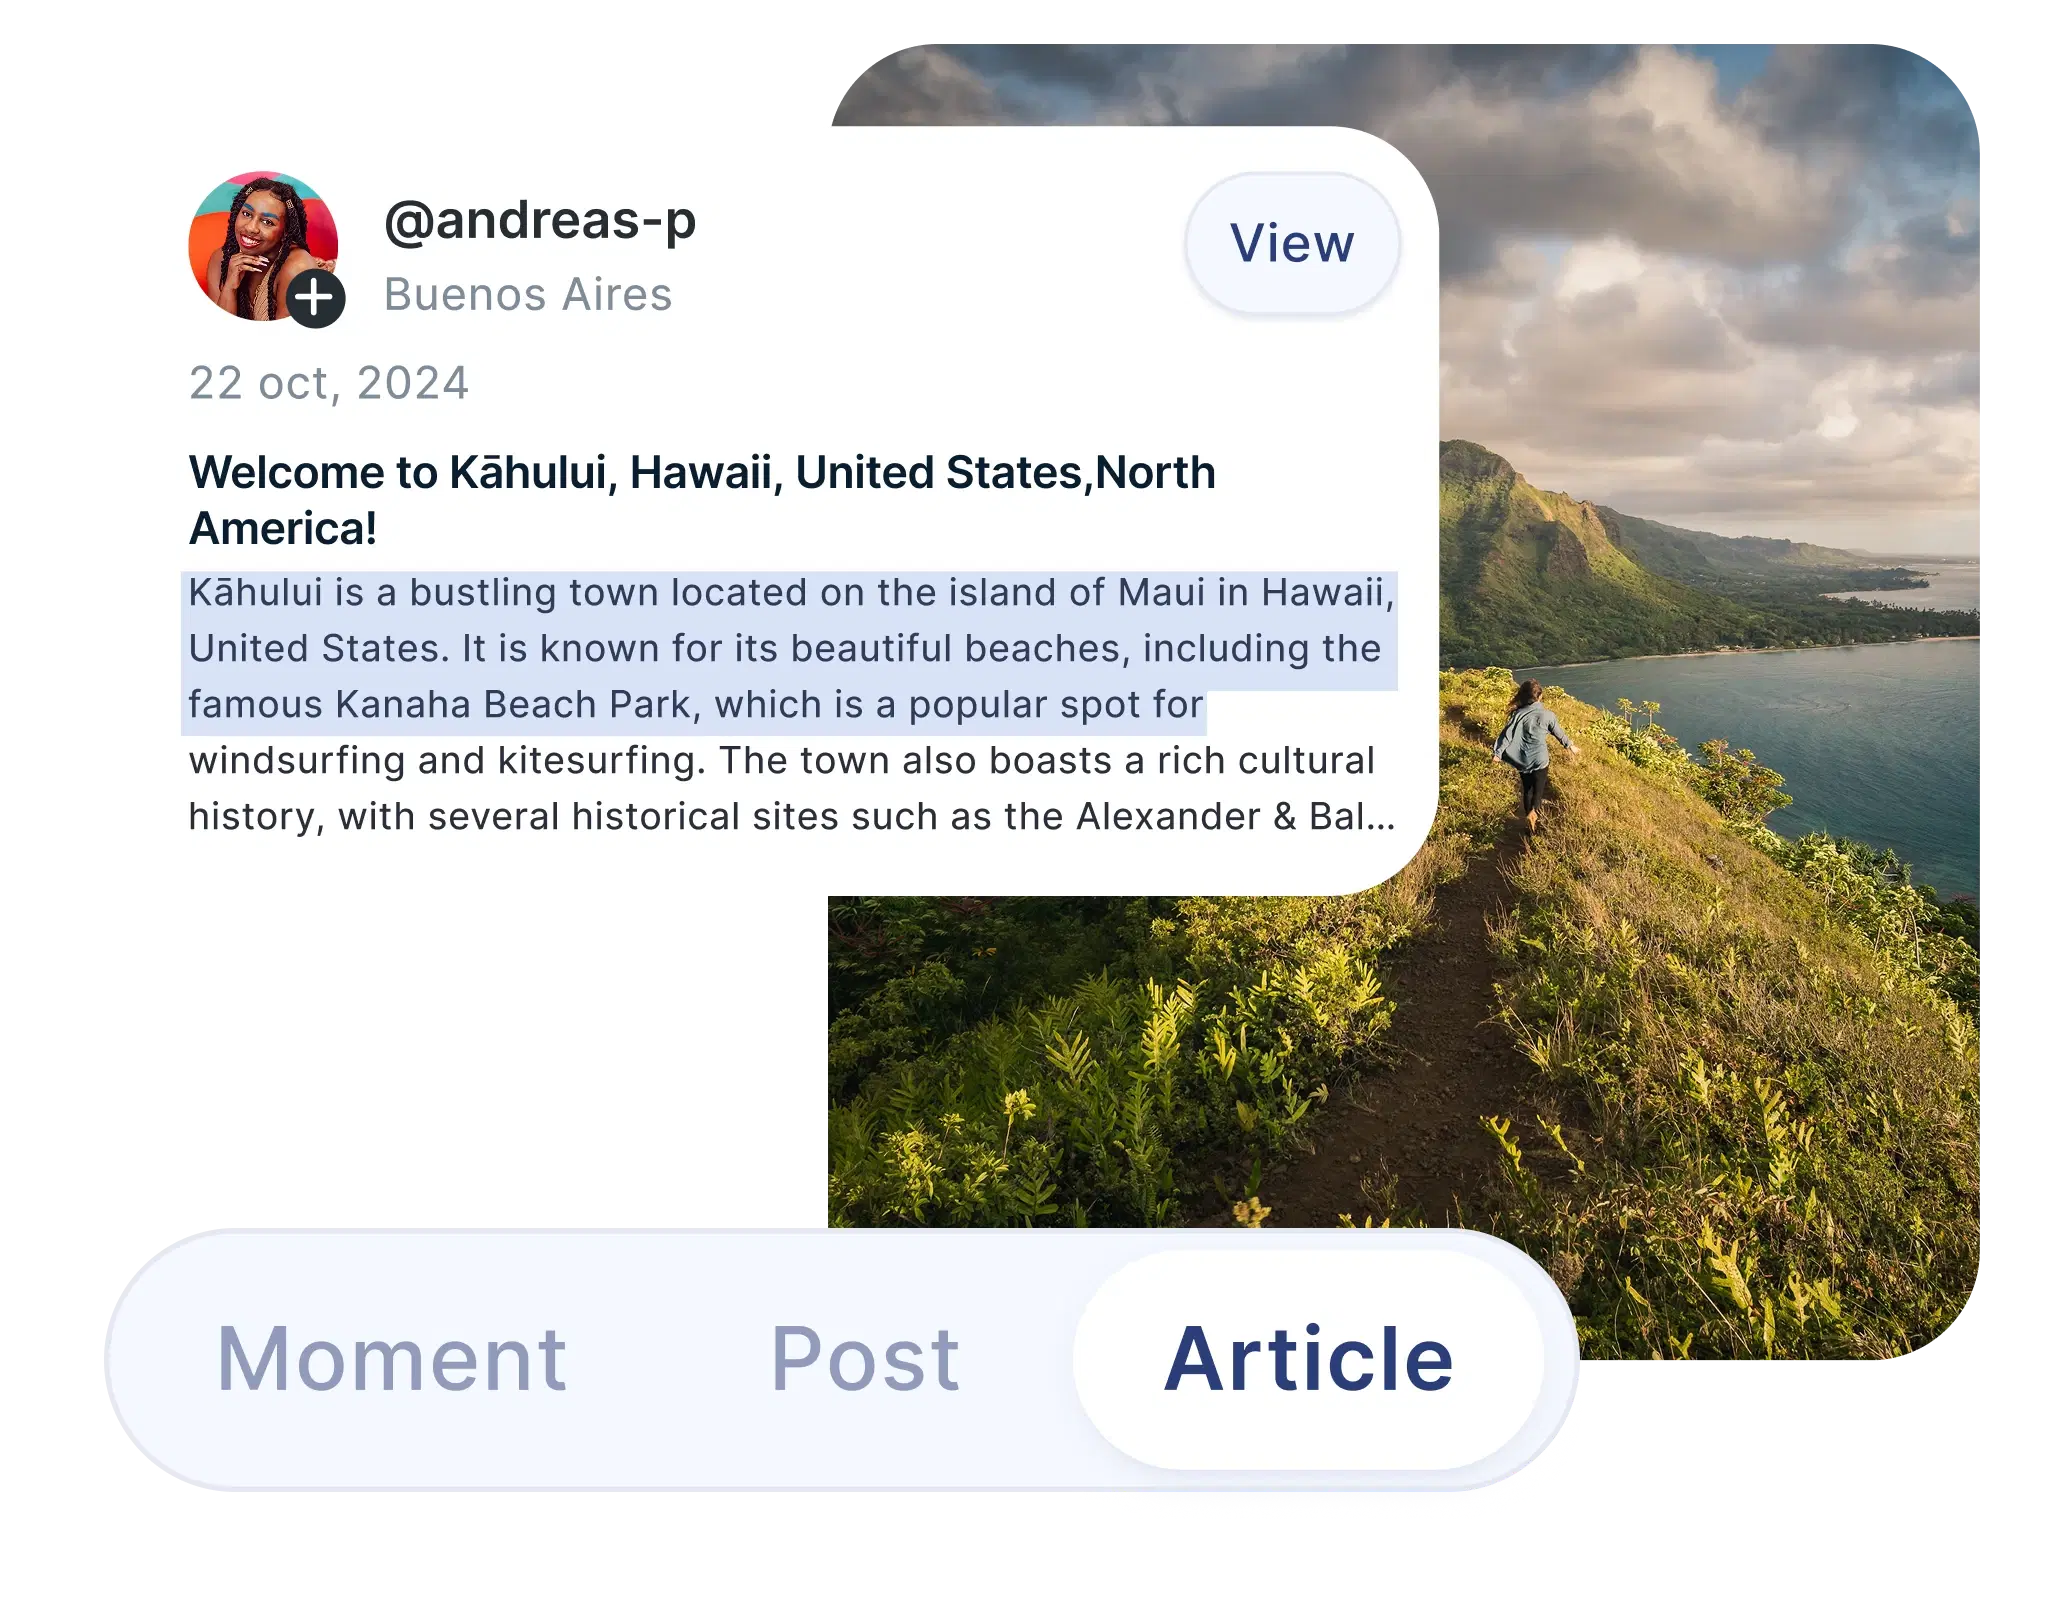Open the @andreas-p username link
Image resolution: width=2048 pixels, height=1600 pixels.
click(540, 220)
